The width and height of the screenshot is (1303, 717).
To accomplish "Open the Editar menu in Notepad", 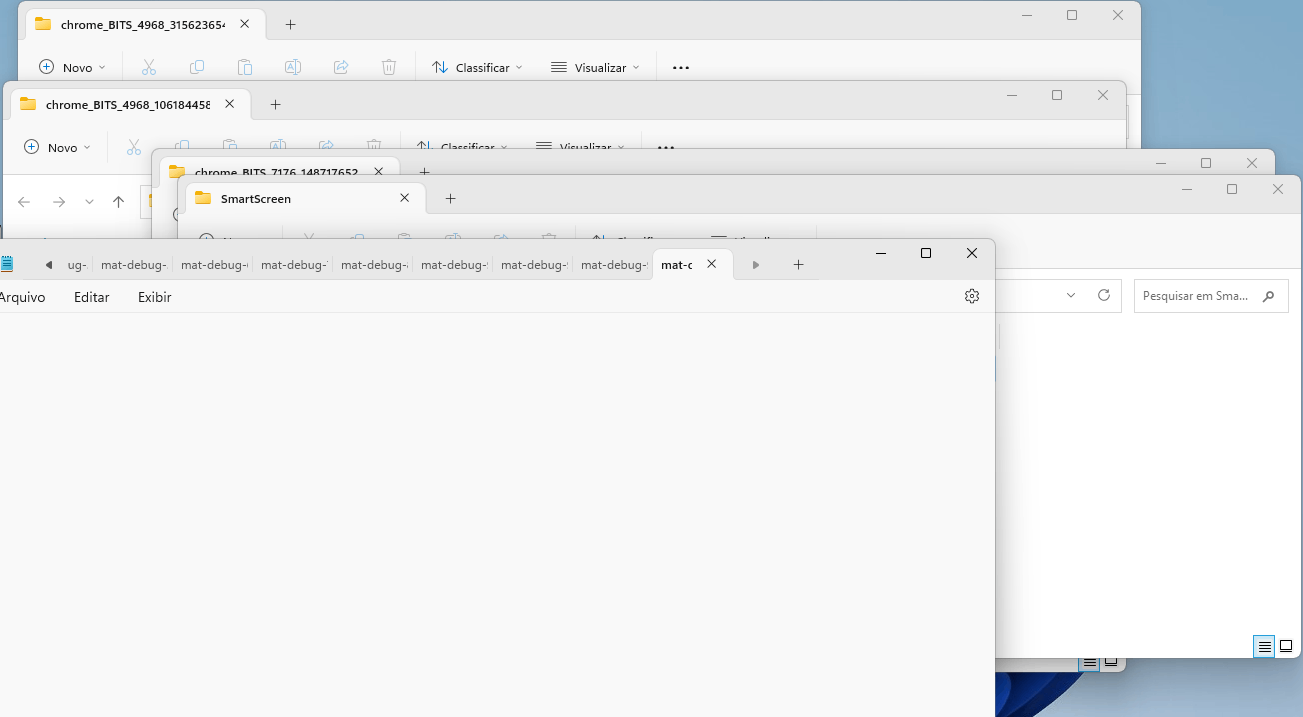I will coord(92,297).
